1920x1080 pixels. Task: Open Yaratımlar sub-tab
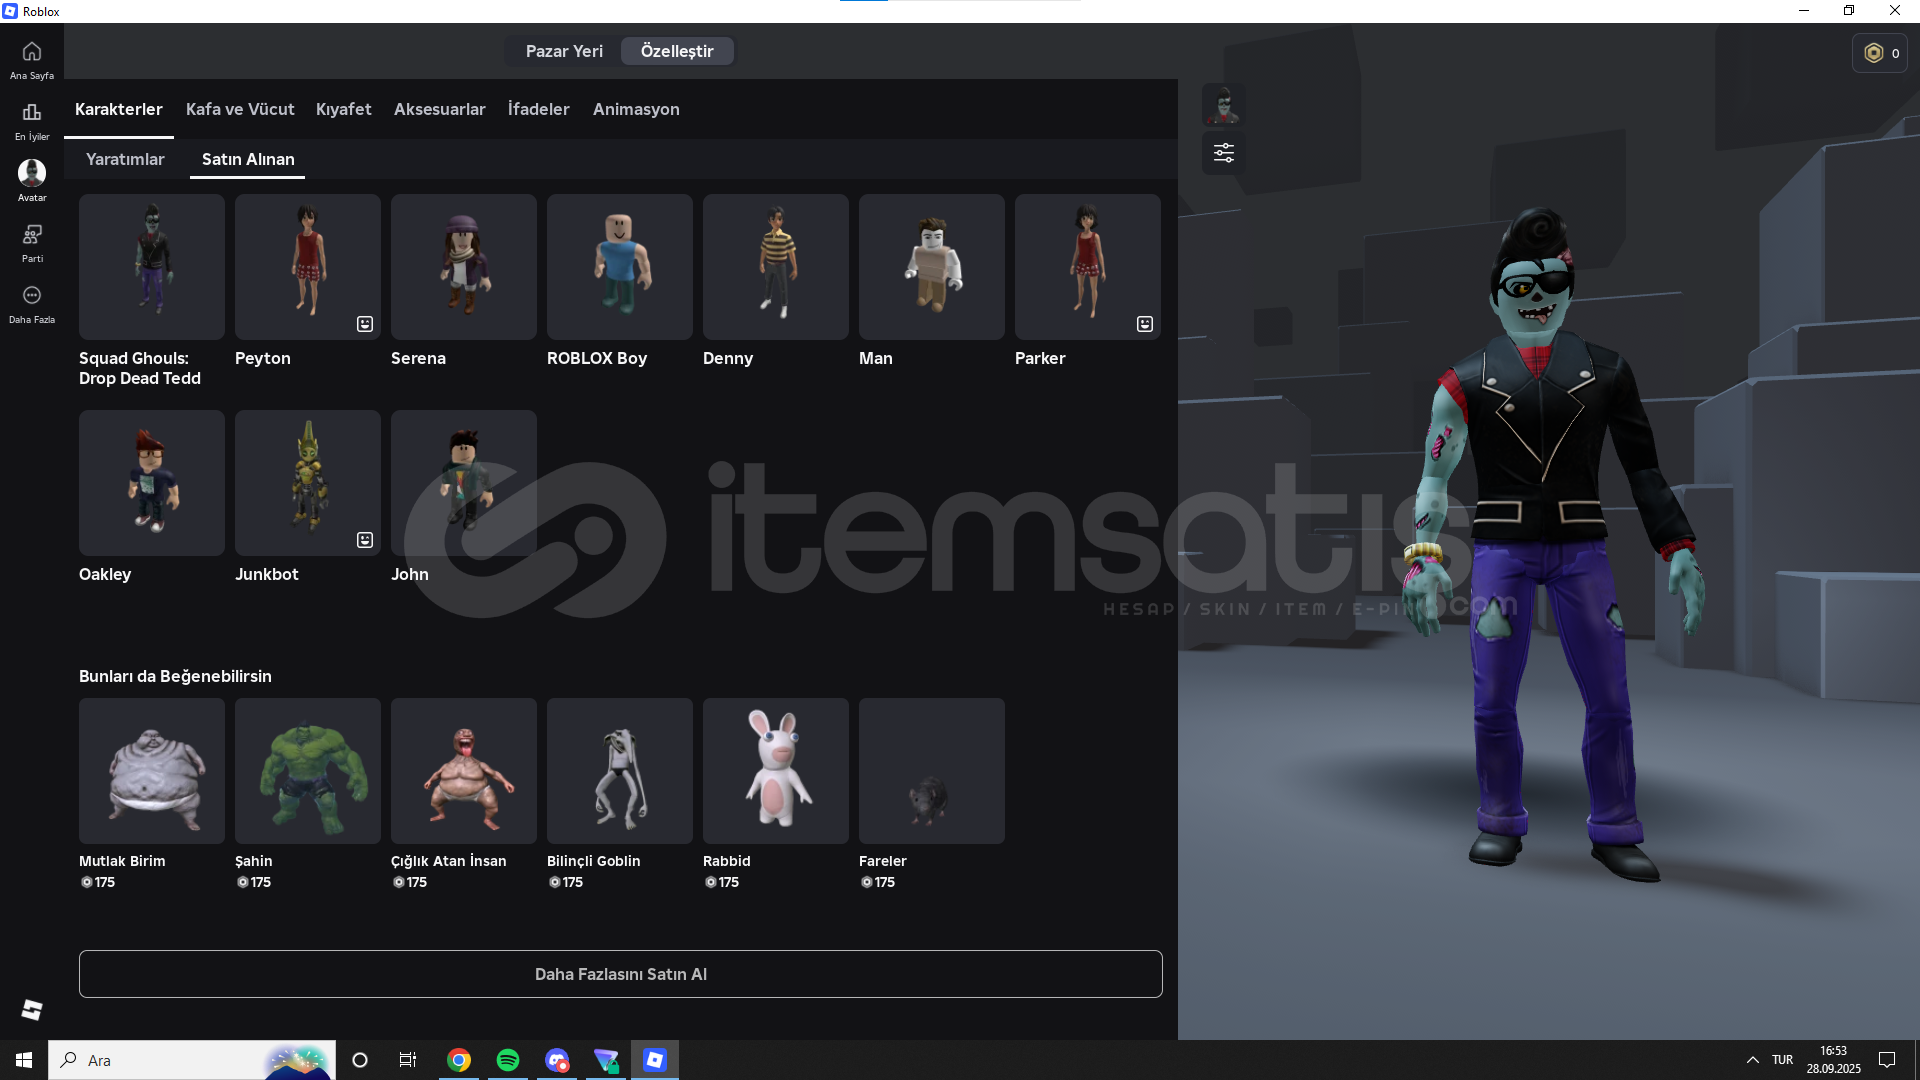click(125, 159)
